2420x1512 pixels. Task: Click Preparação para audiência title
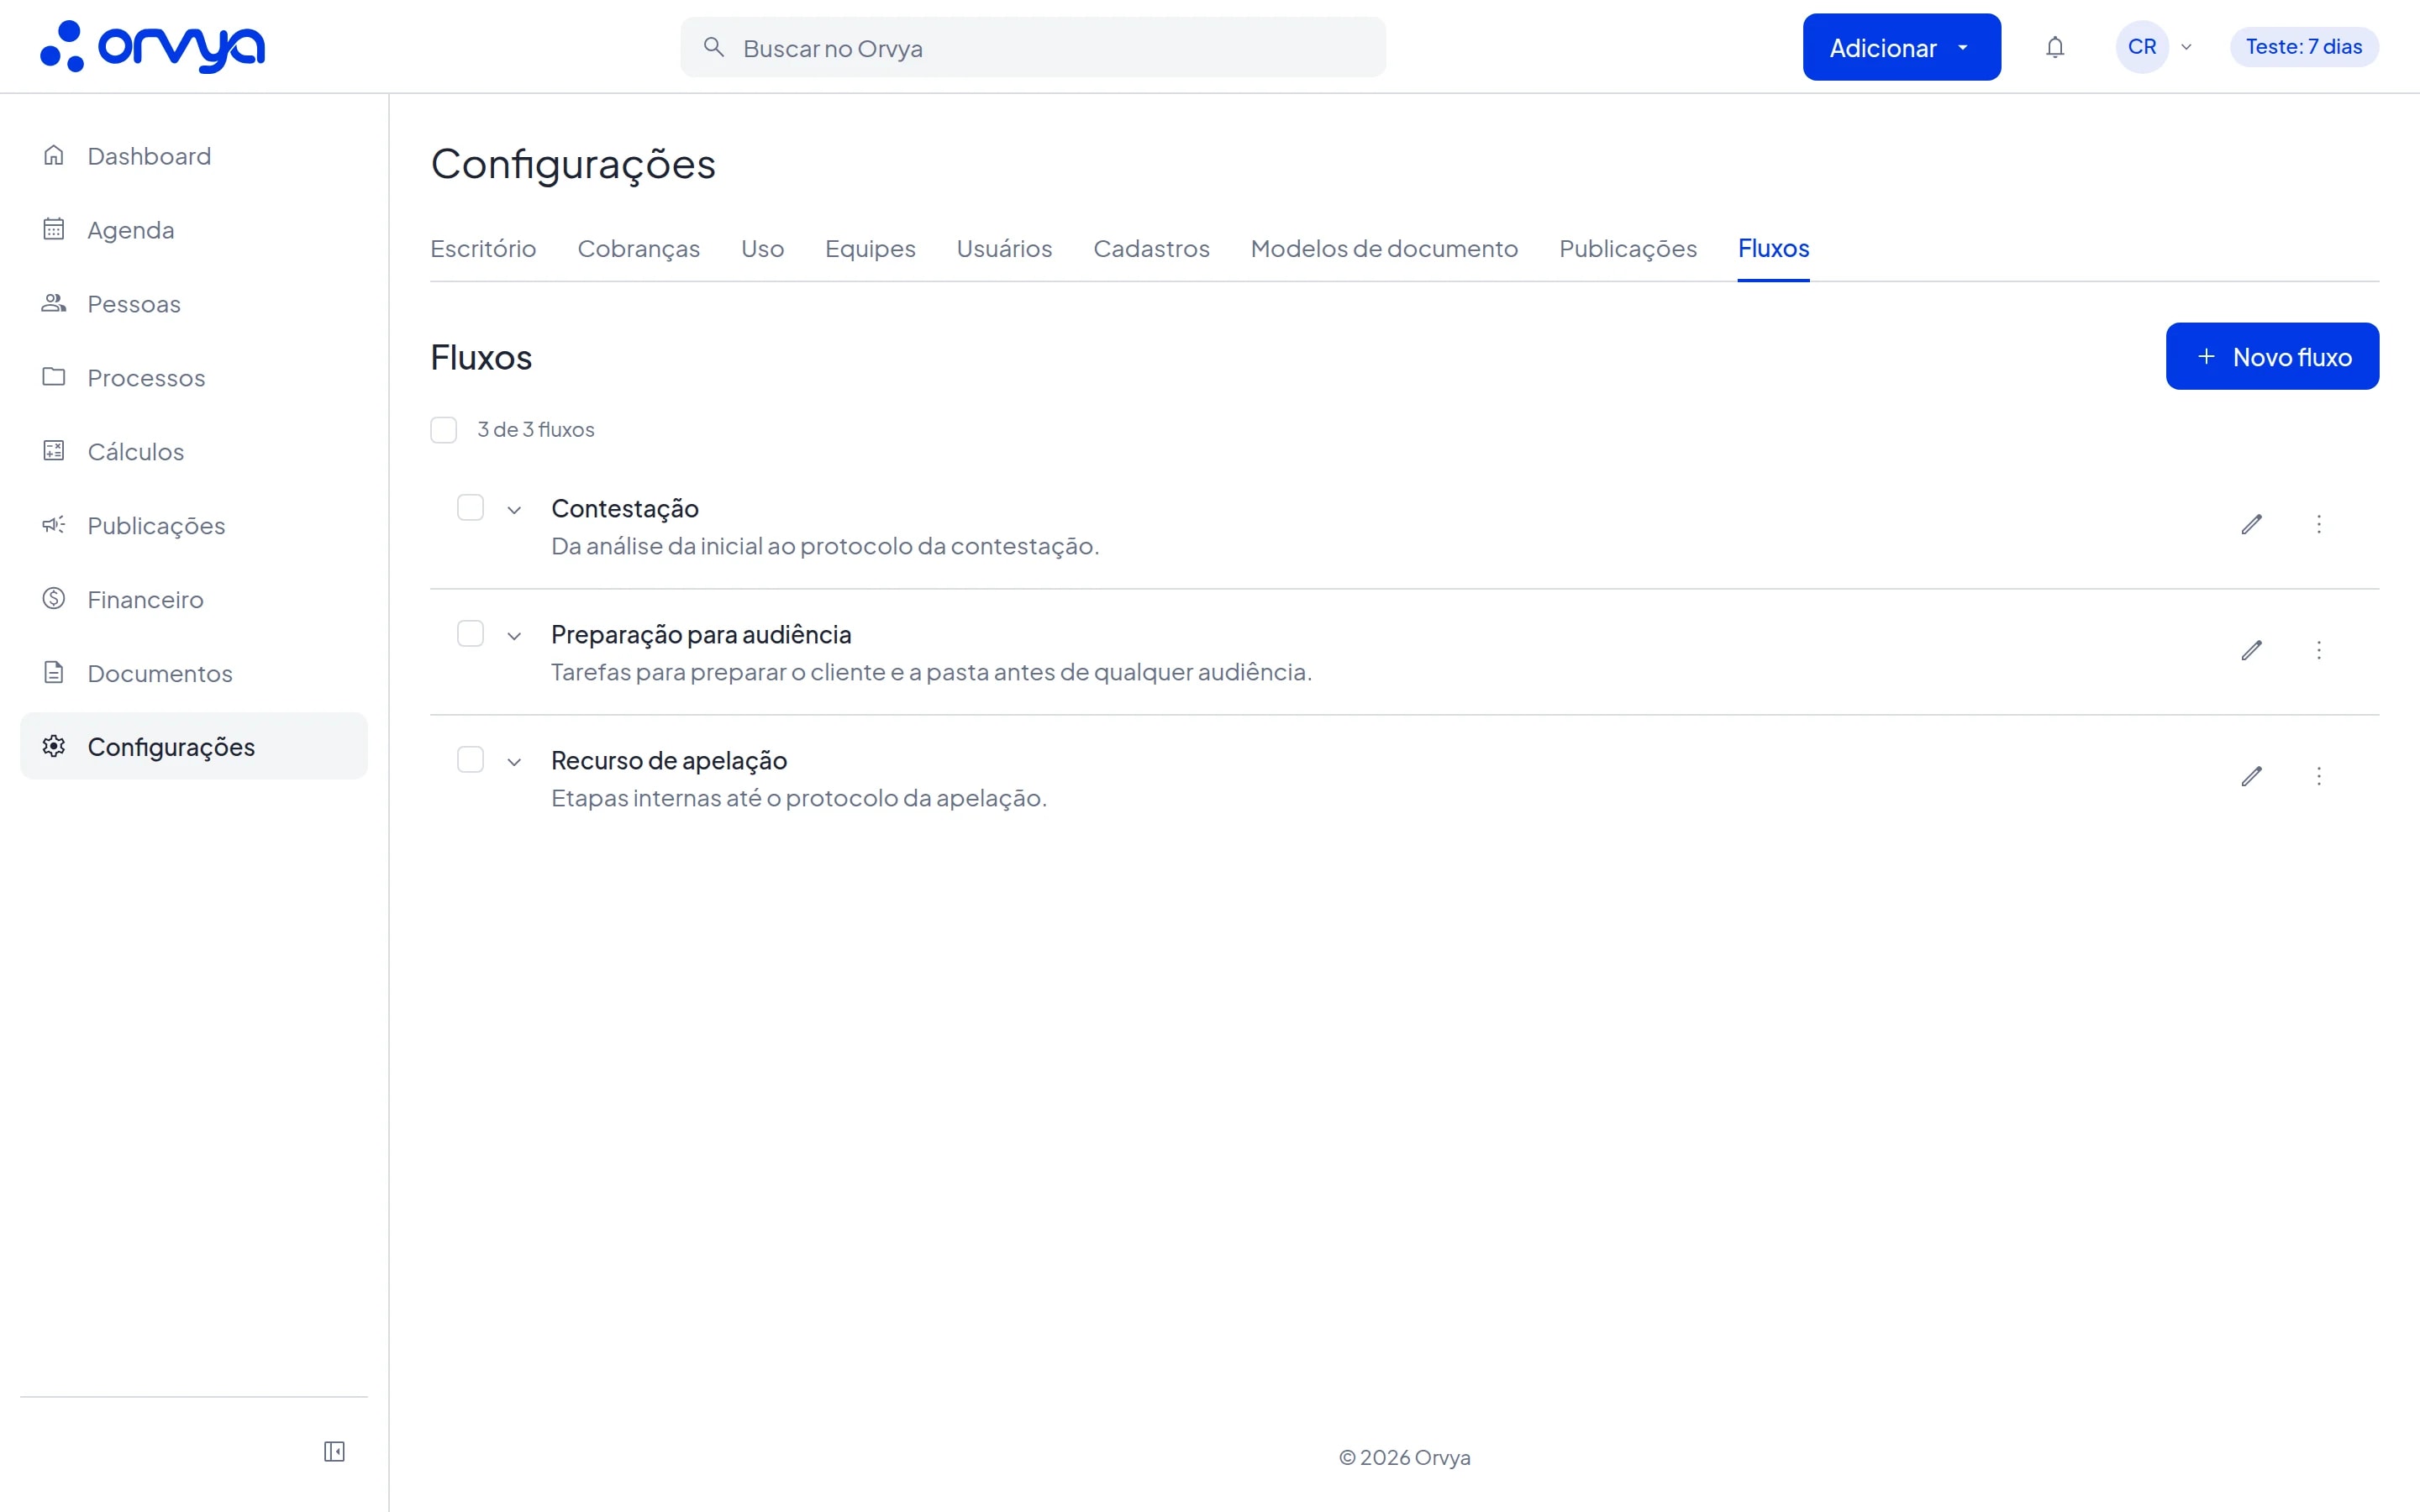[x=701, y=634]
